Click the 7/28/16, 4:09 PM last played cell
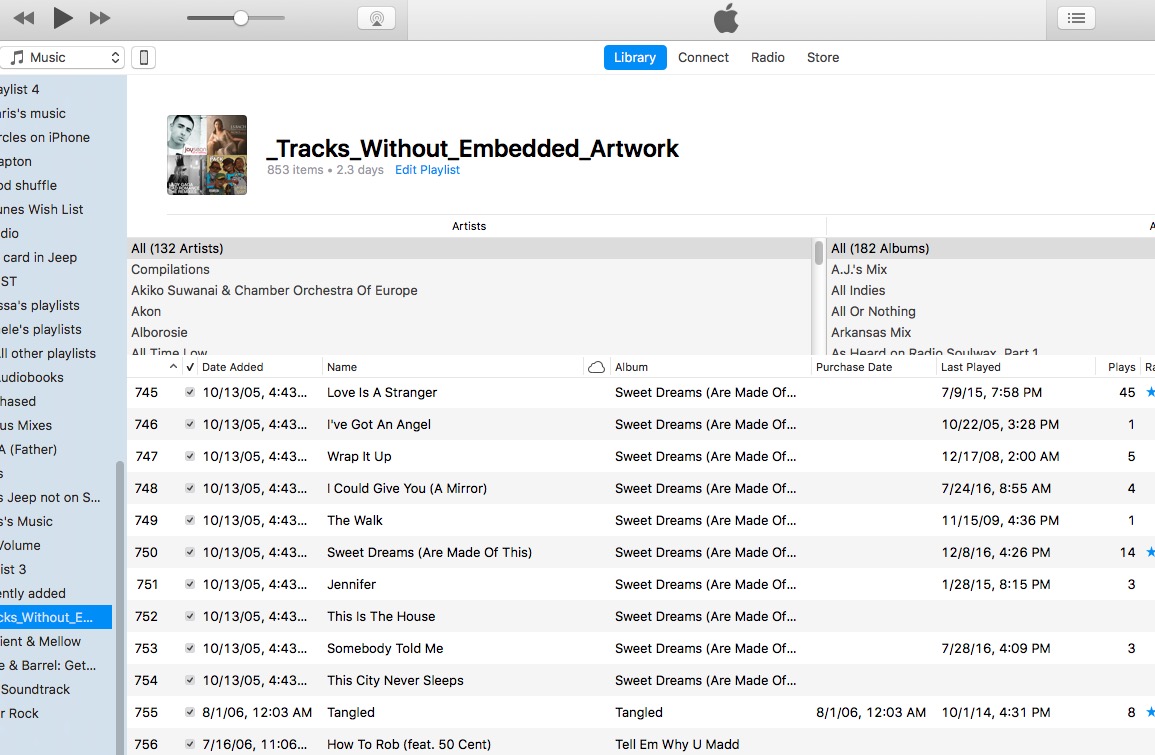Image resolution: width=1155 pixels, height=755 pixels. (995, 648)
